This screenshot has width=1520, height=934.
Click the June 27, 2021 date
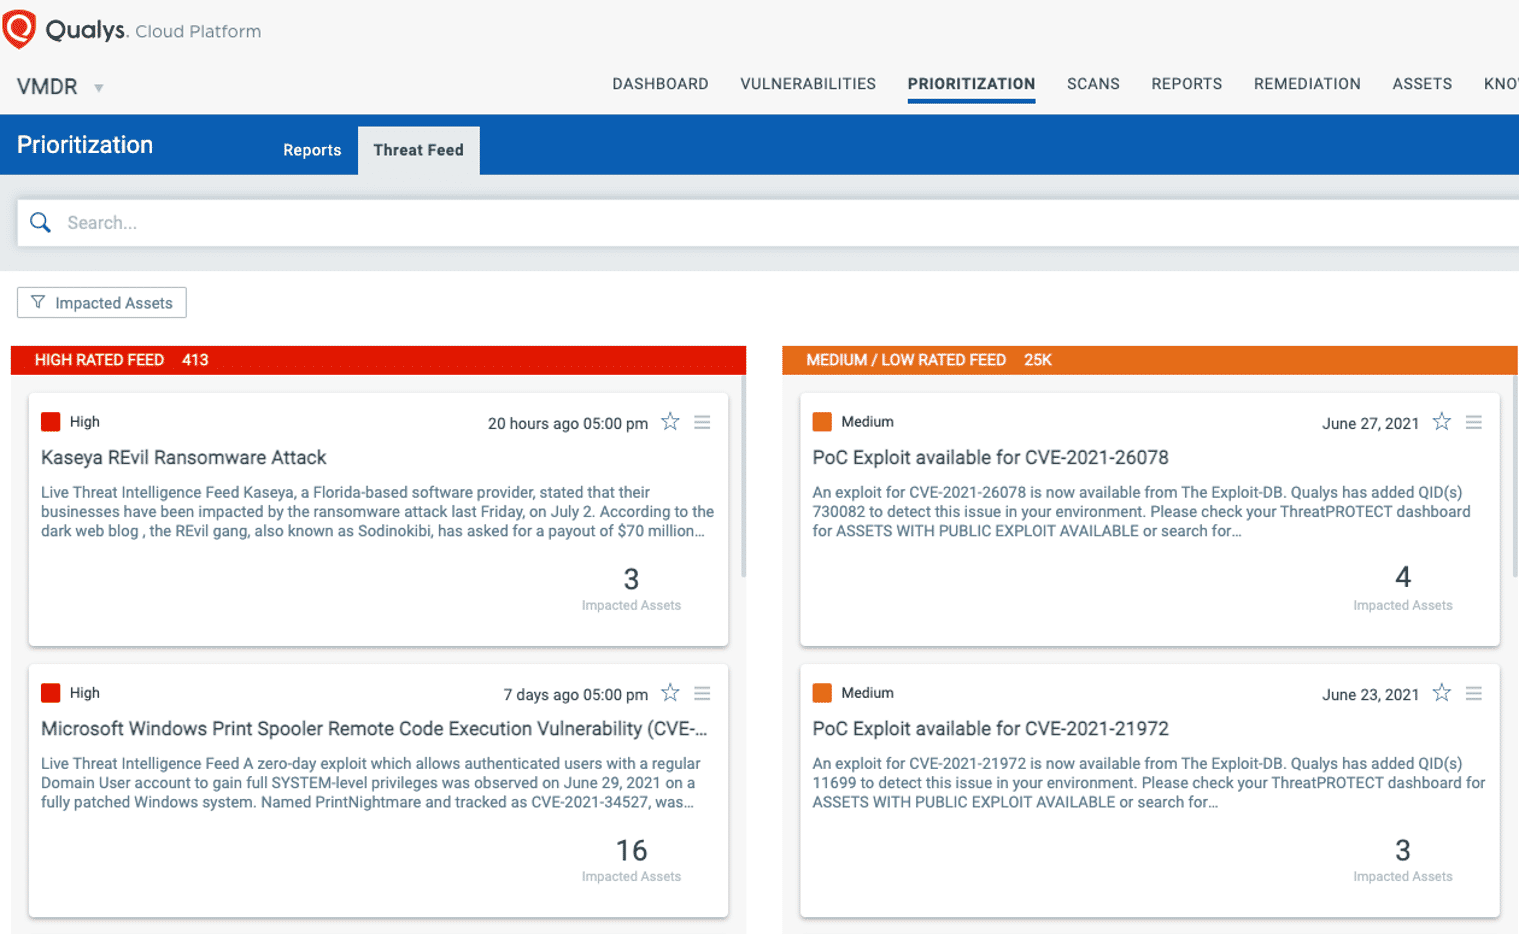pos(1370,424)
